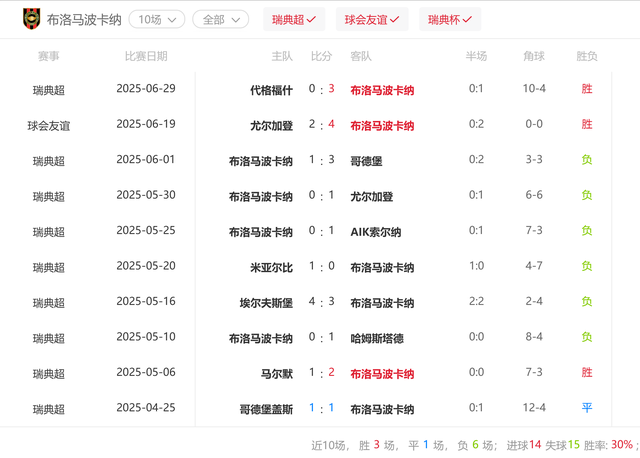Click the corner count 8-4

pos(534,337)
